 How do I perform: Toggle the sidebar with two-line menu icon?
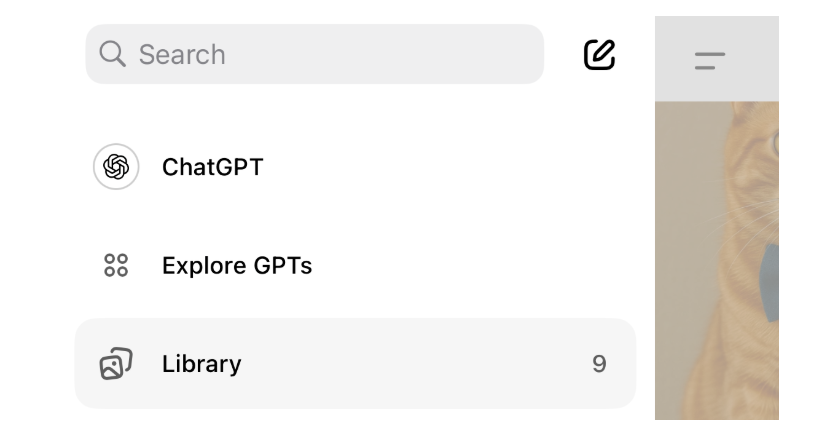[710, 60]
